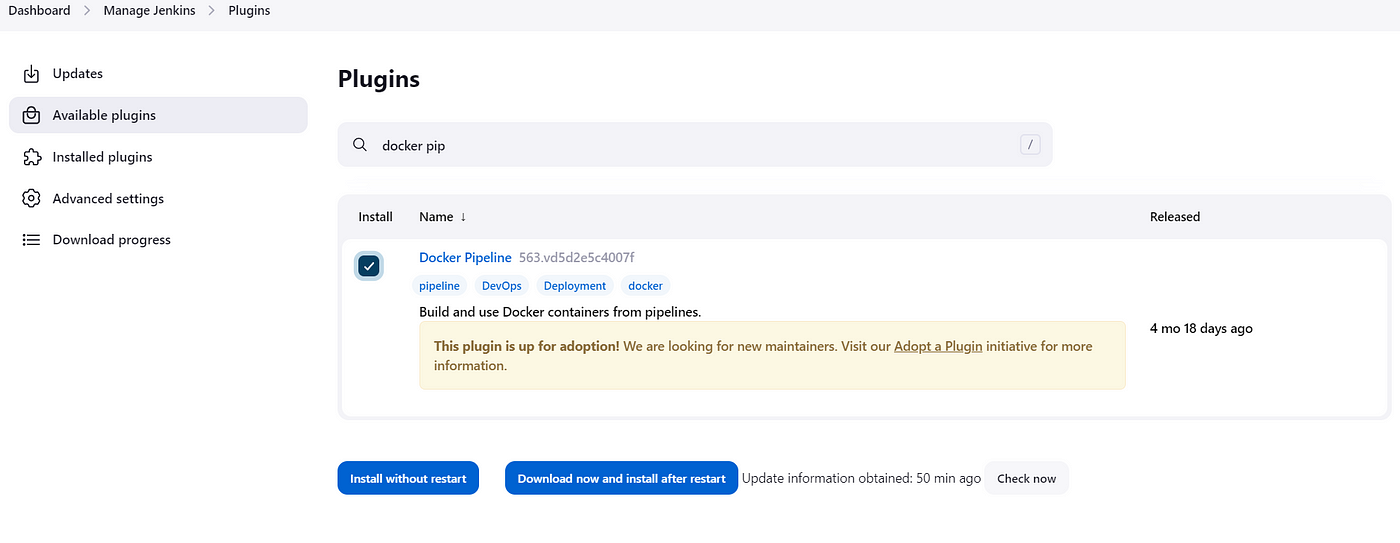Click Download now and install after restart
The image size is (1400, 543).
[x=621, y=478]
